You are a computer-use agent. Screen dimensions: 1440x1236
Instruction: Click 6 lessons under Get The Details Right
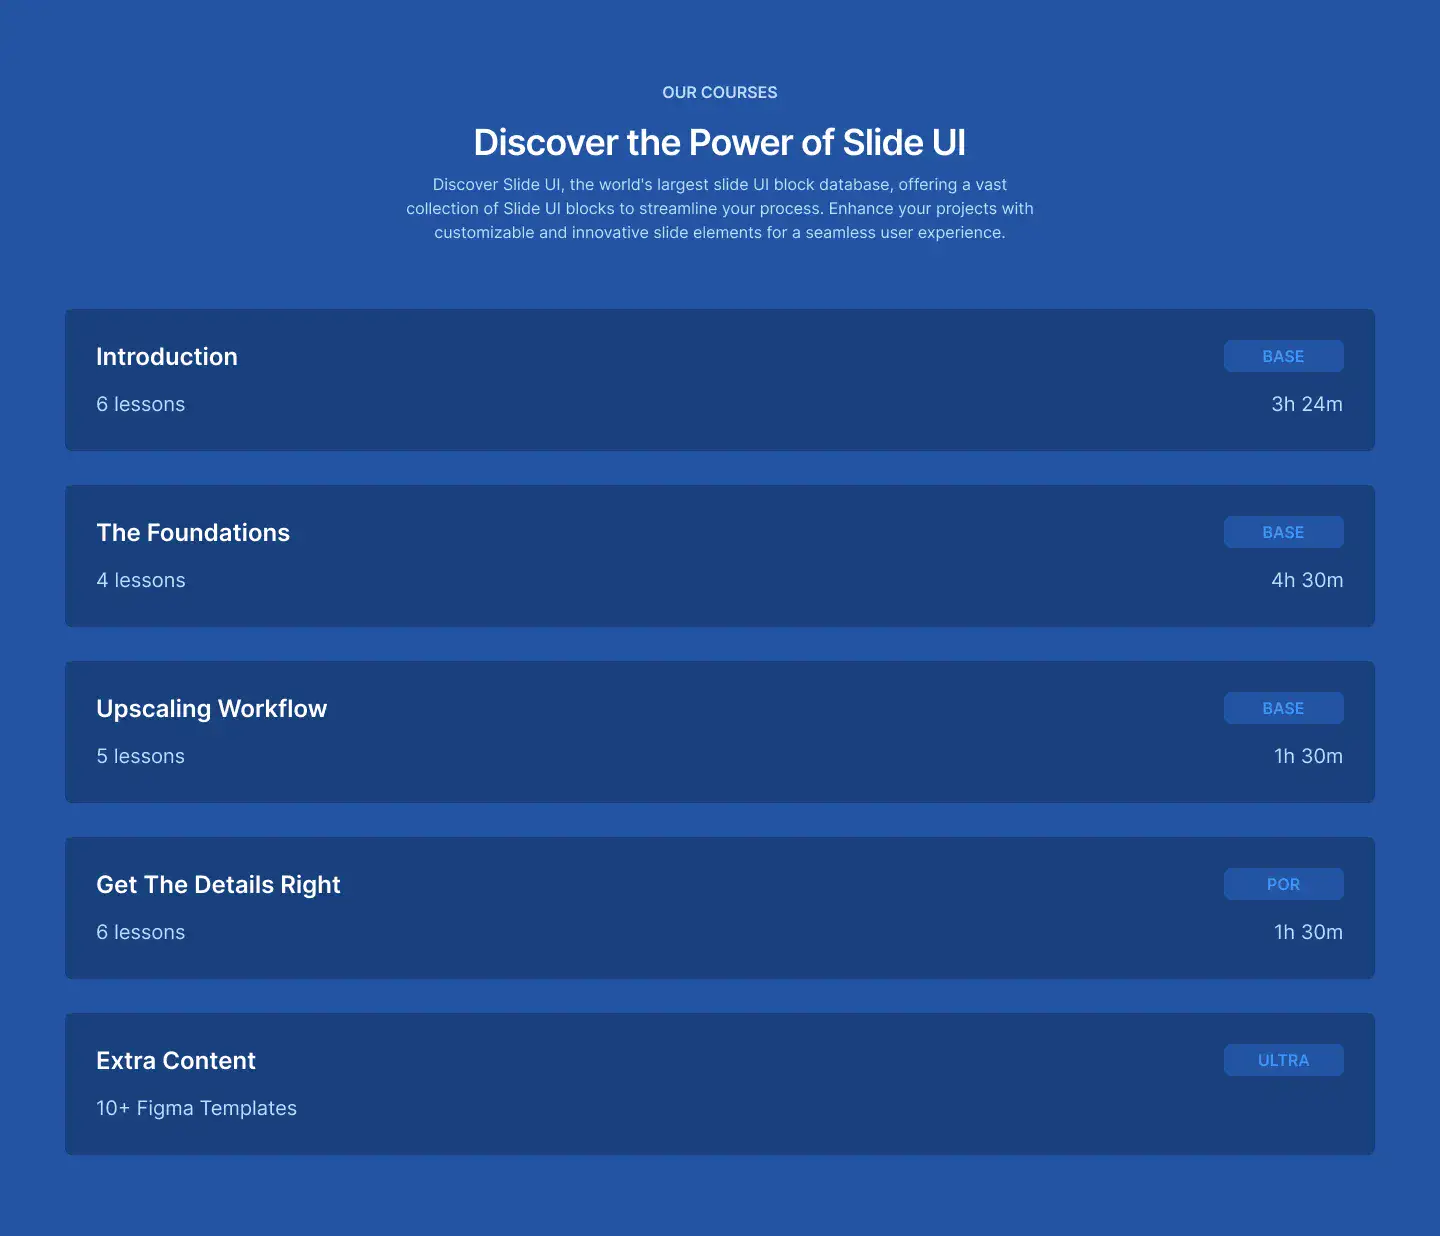tap(141, 932)
